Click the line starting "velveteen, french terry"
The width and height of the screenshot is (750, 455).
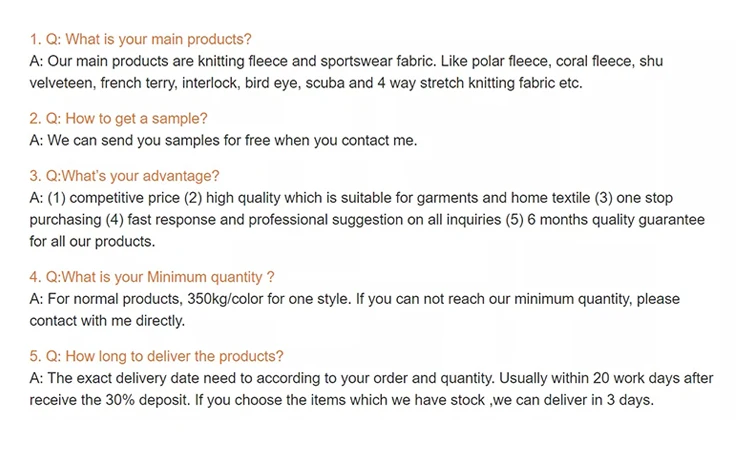click(305, 83)
